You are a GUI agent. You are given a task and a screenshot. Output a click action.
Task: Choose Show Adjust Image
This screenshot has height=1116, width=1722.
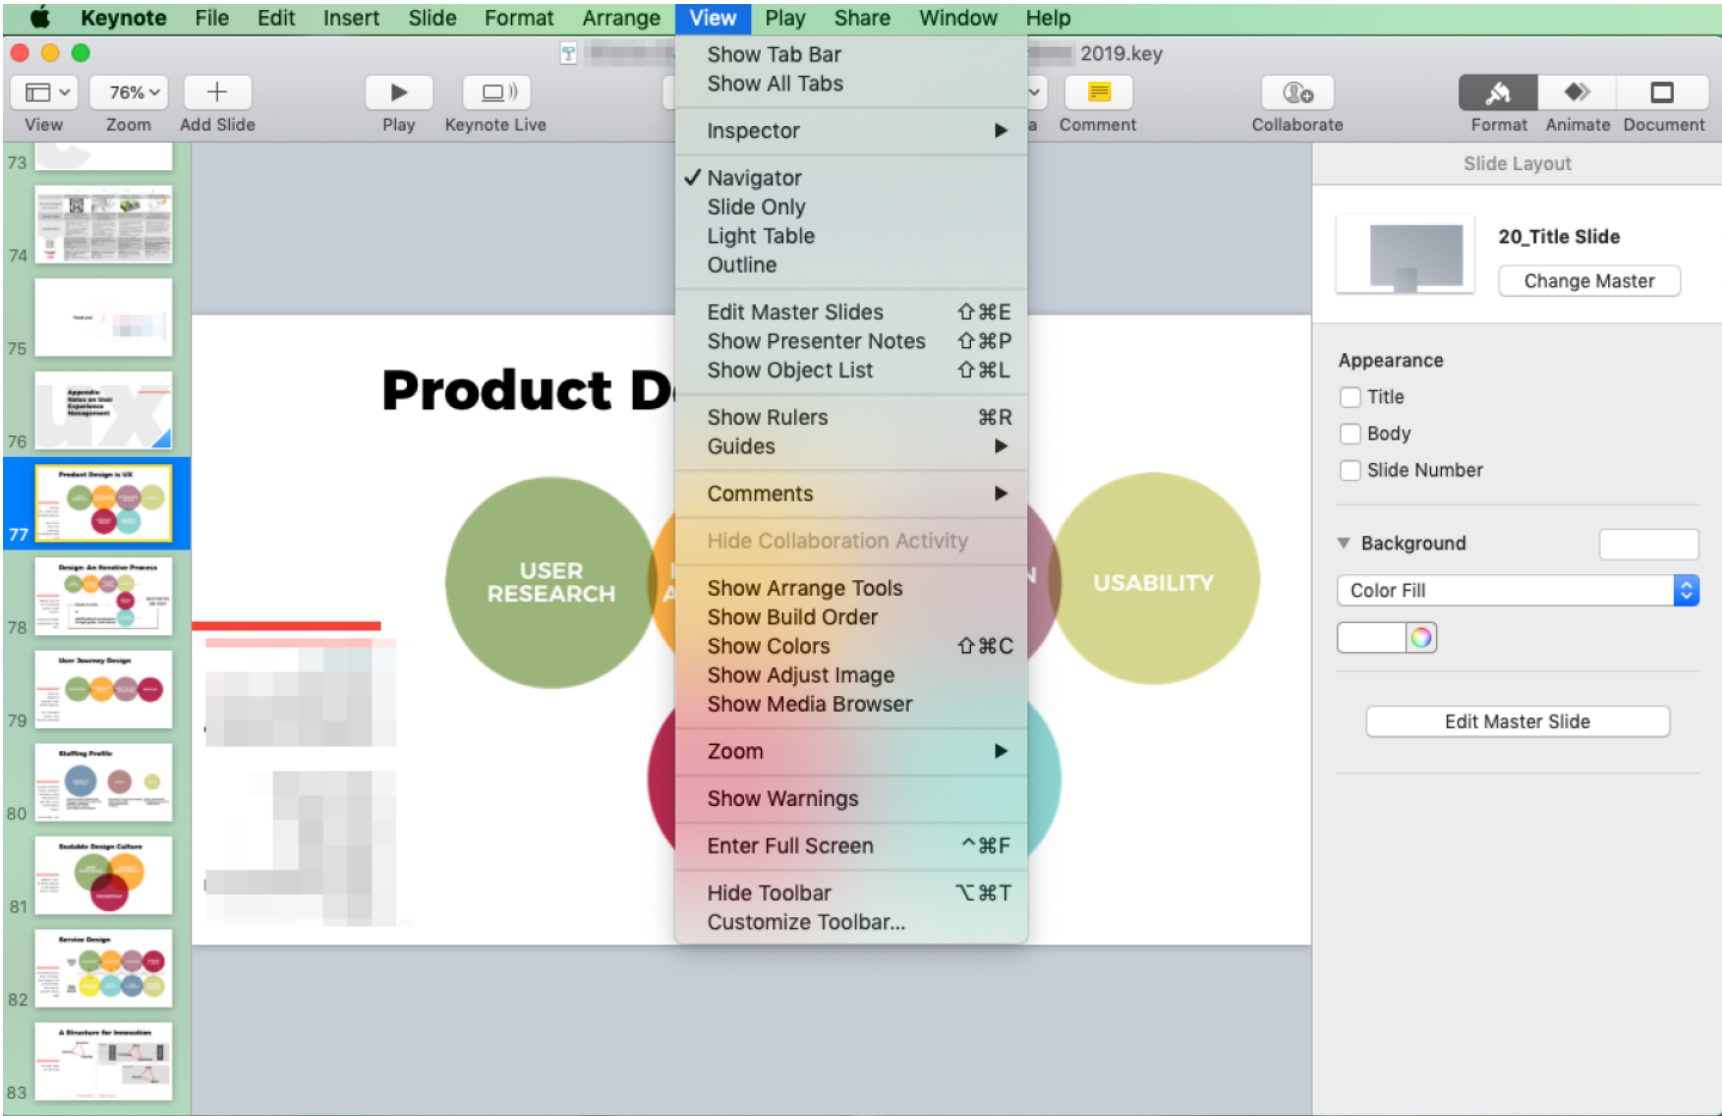(x=851, y=675)
